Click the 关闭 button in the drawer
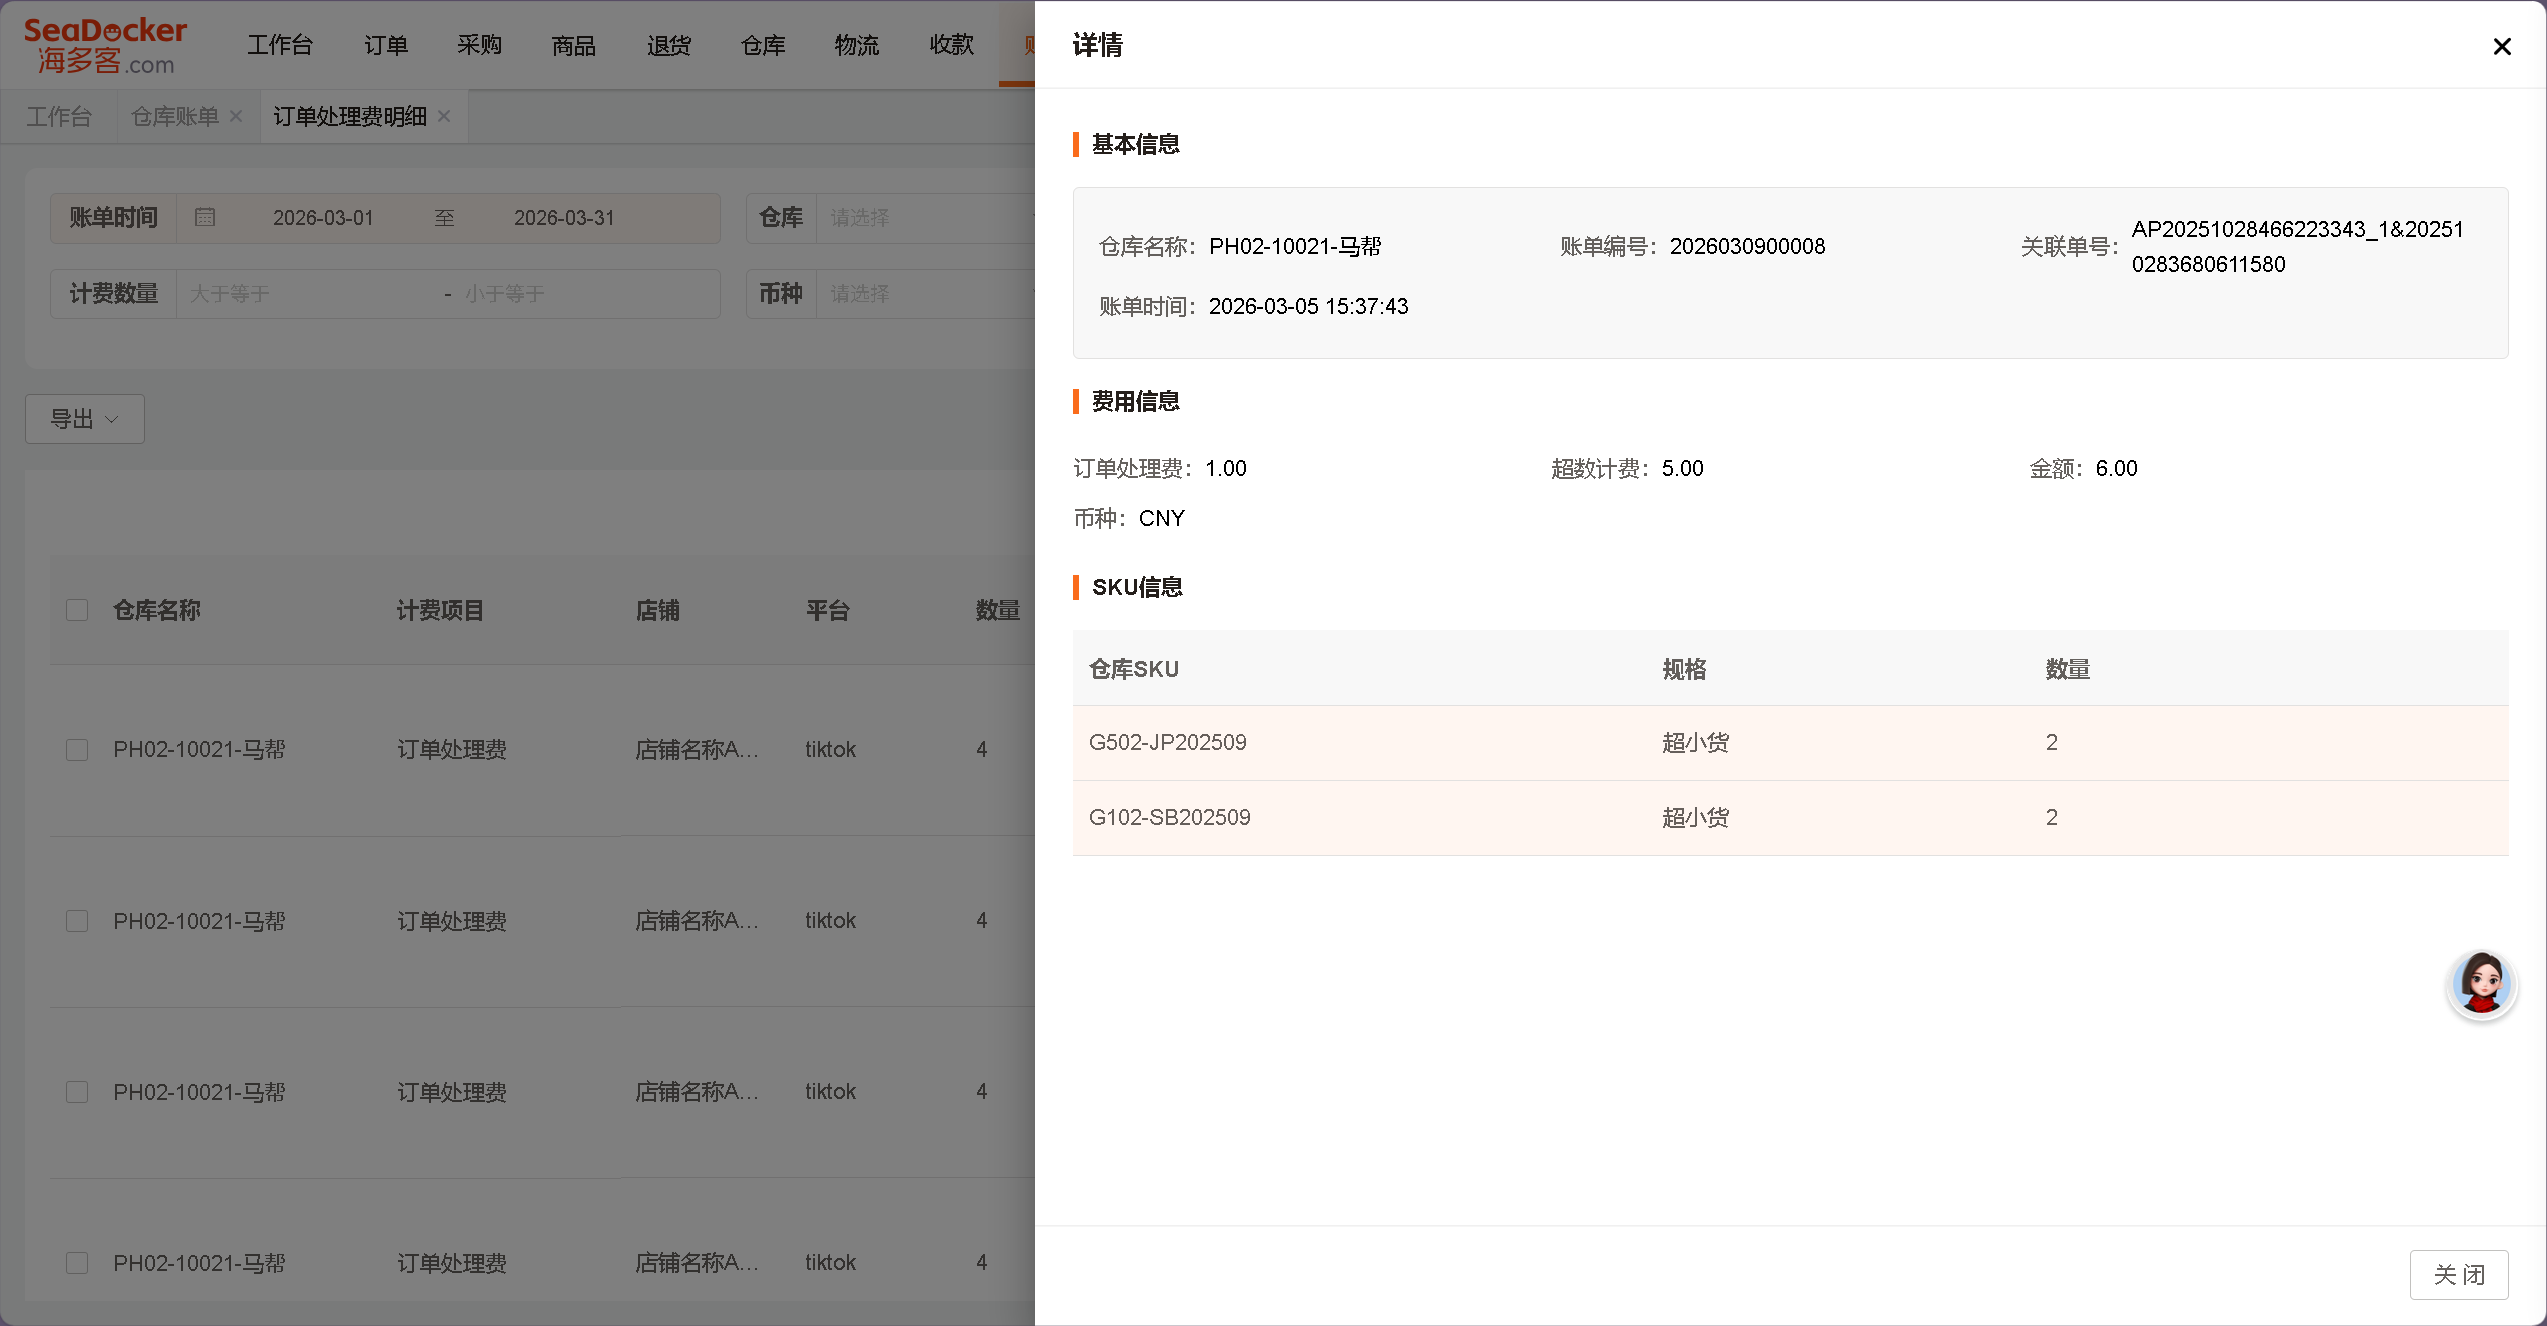 click(2460, 1274)
